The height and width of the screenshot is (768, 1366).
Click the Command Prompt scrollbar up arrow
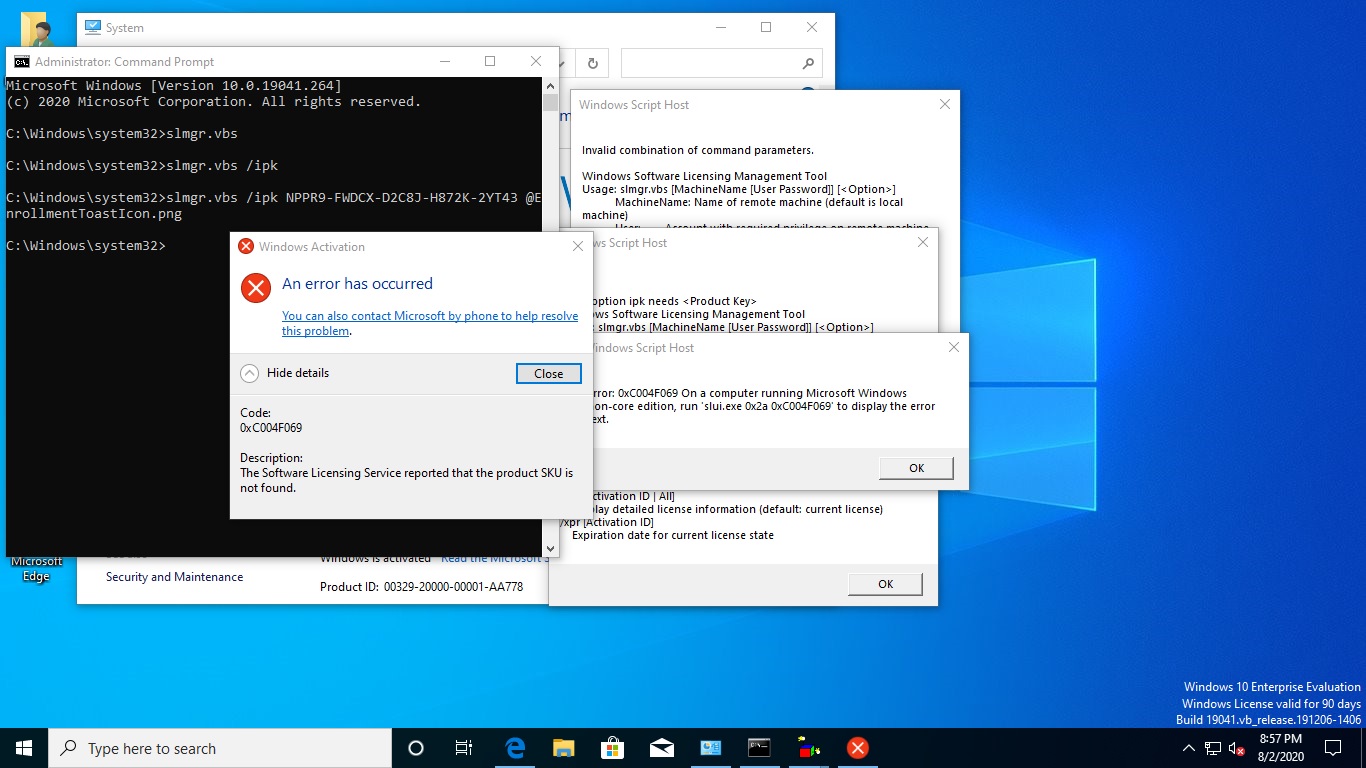tap(550, 86)
